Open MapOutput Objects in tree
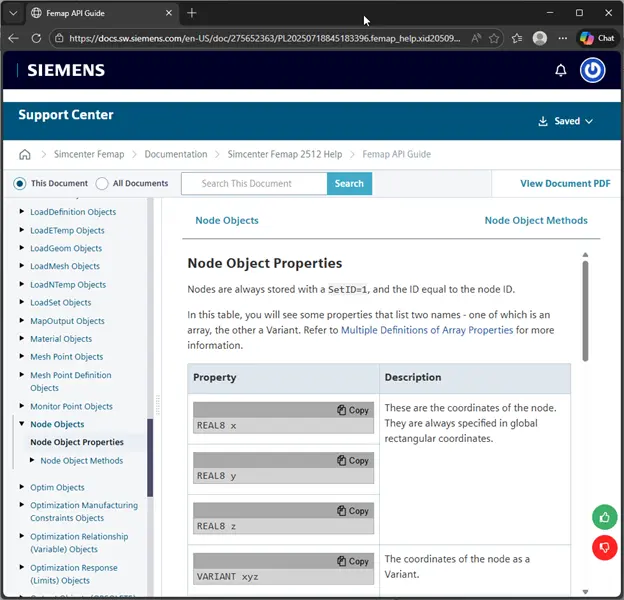The image size is (624, 600). pos(67,321)
